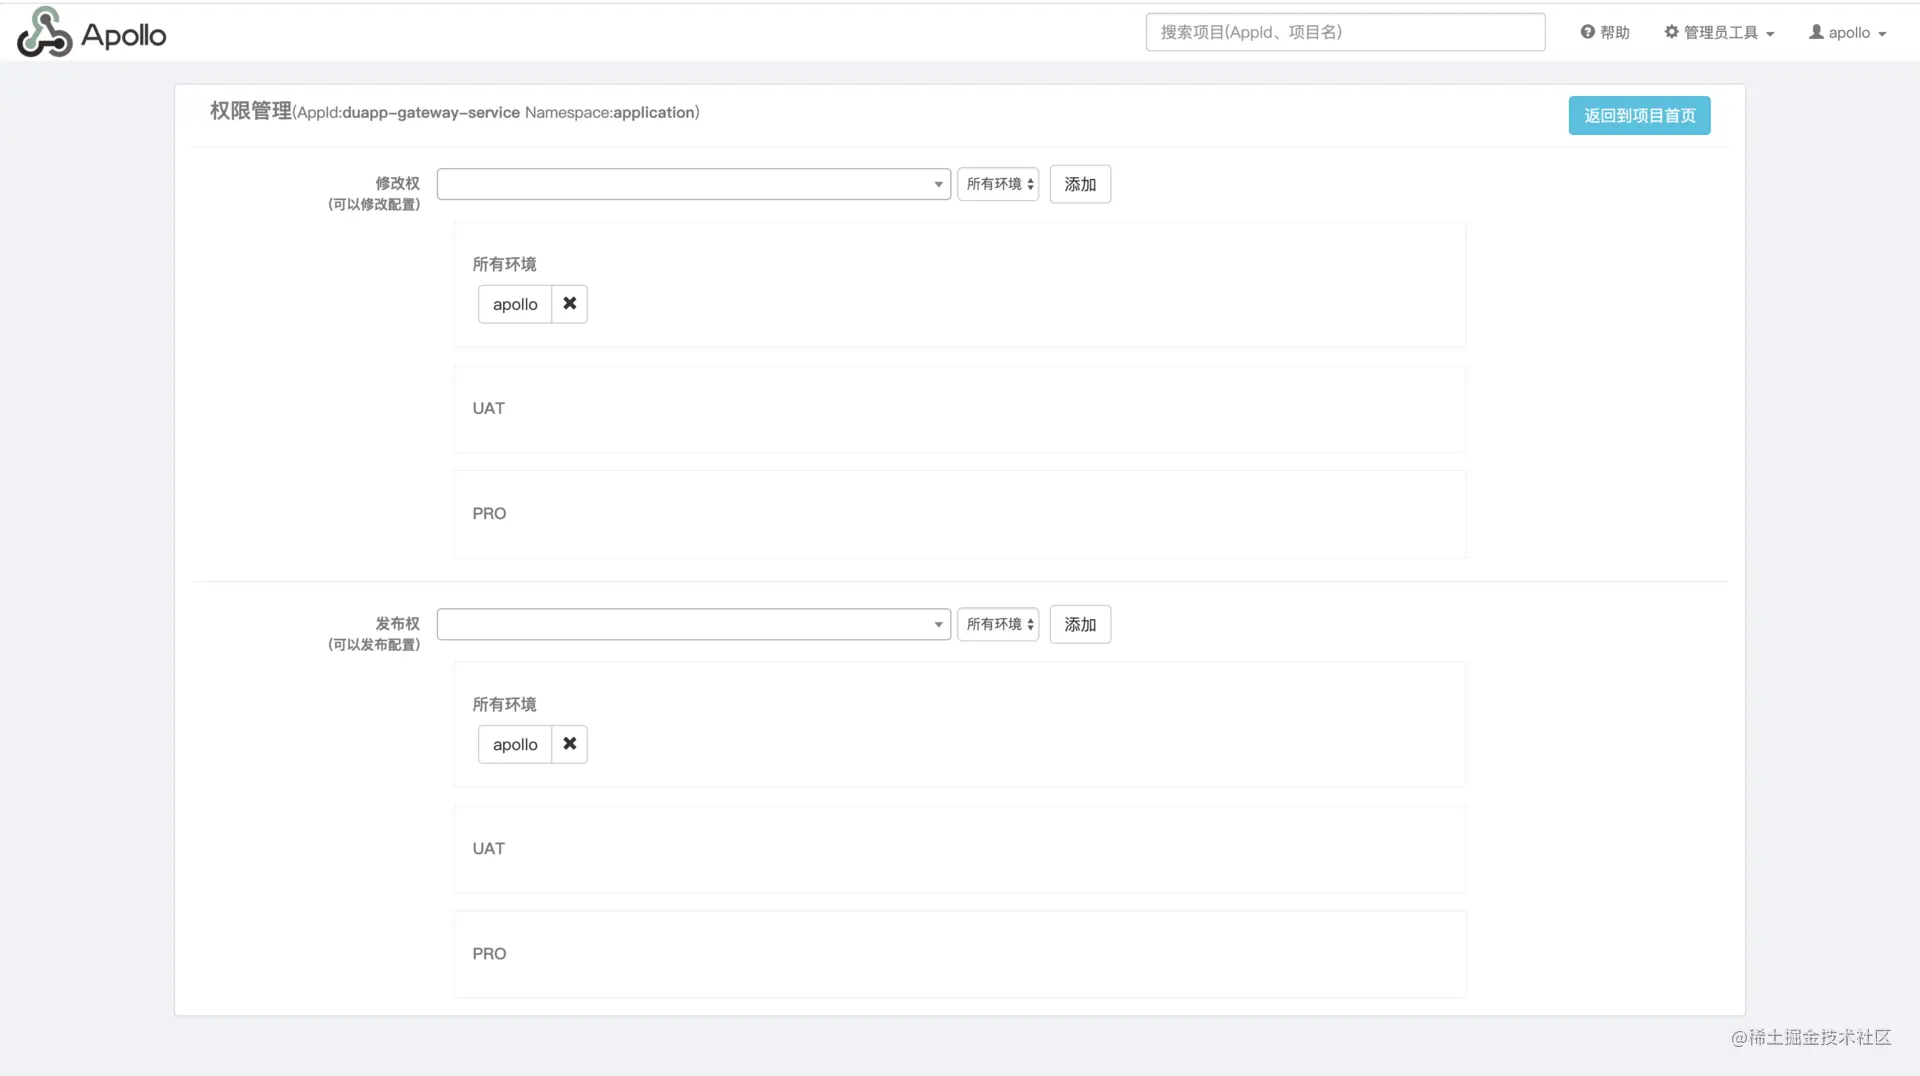Click the Apollo brand text link
Image resolution: width=1920 pixels, height=1076 pixels.
coord(124,35)
